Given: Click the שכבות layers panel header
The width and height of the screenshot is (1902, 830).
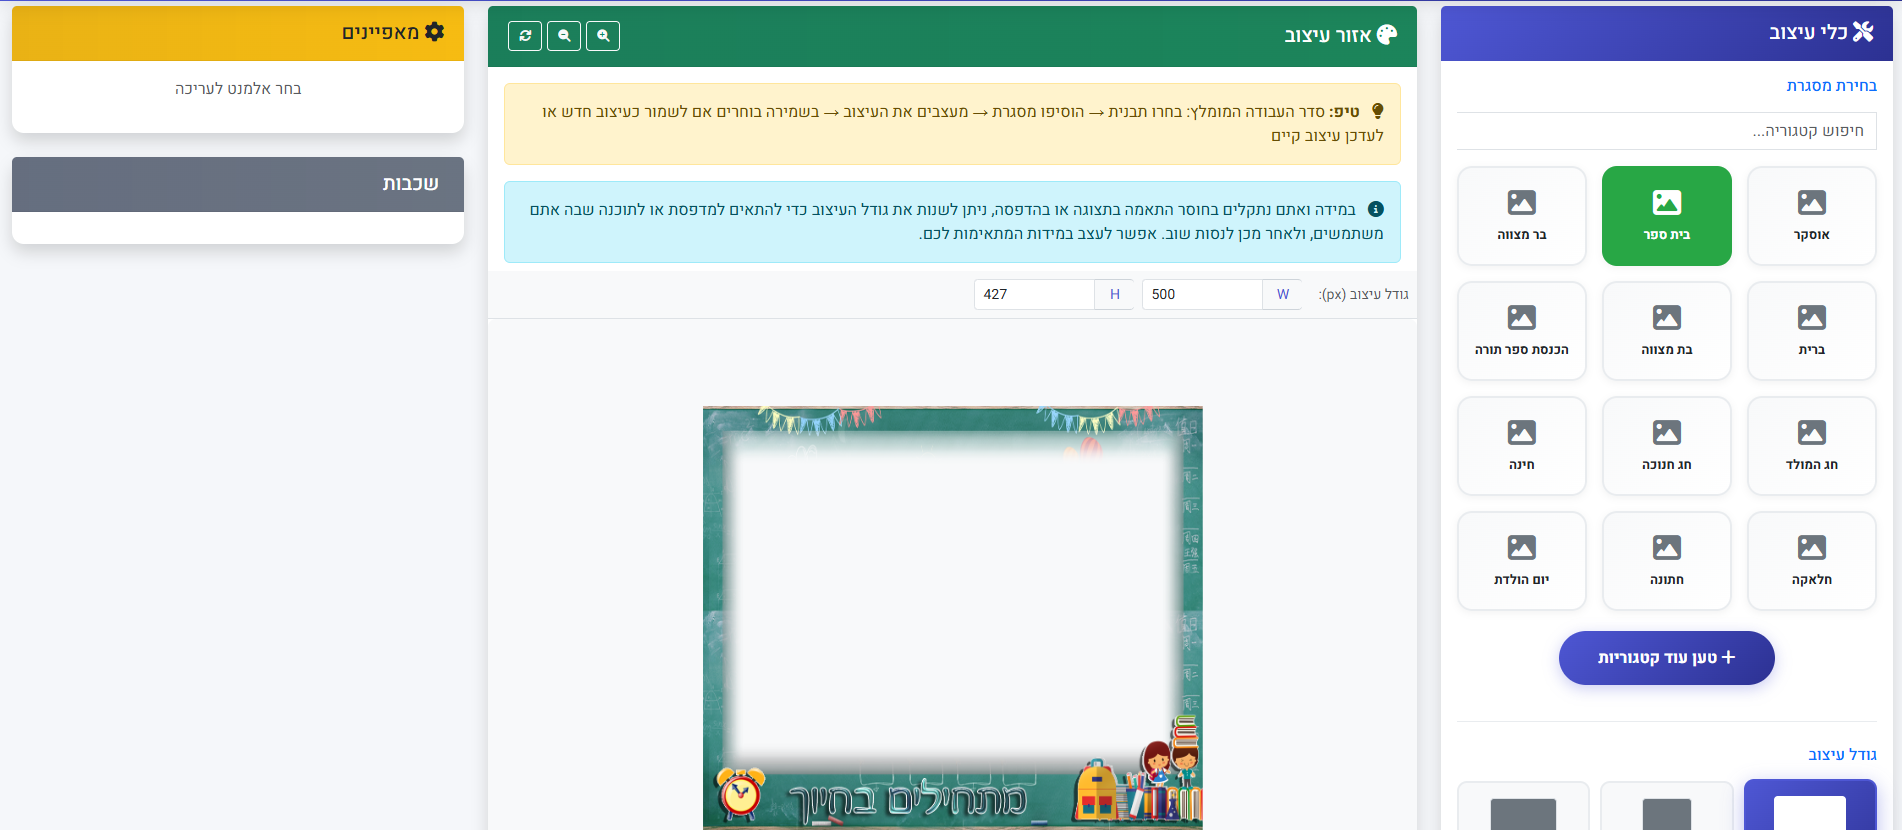Looking at the screenshot, I should (x=238, y=184).
